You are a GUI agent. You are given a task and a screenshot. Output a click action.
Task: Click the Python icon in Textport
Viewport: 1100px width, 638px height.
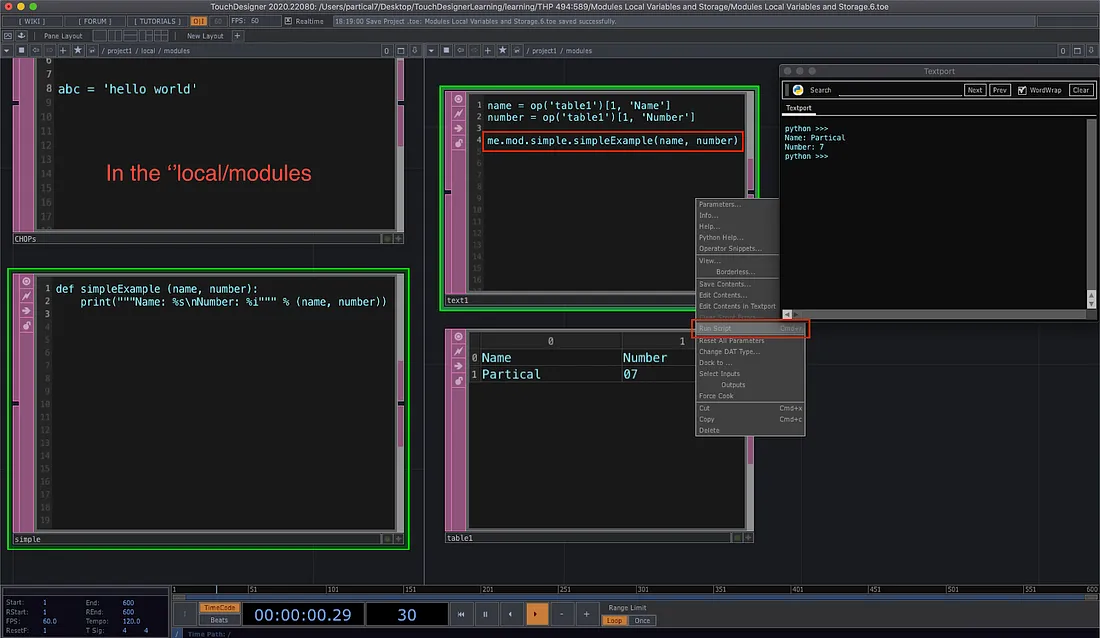pyautogui.click(x=798, y=90)
